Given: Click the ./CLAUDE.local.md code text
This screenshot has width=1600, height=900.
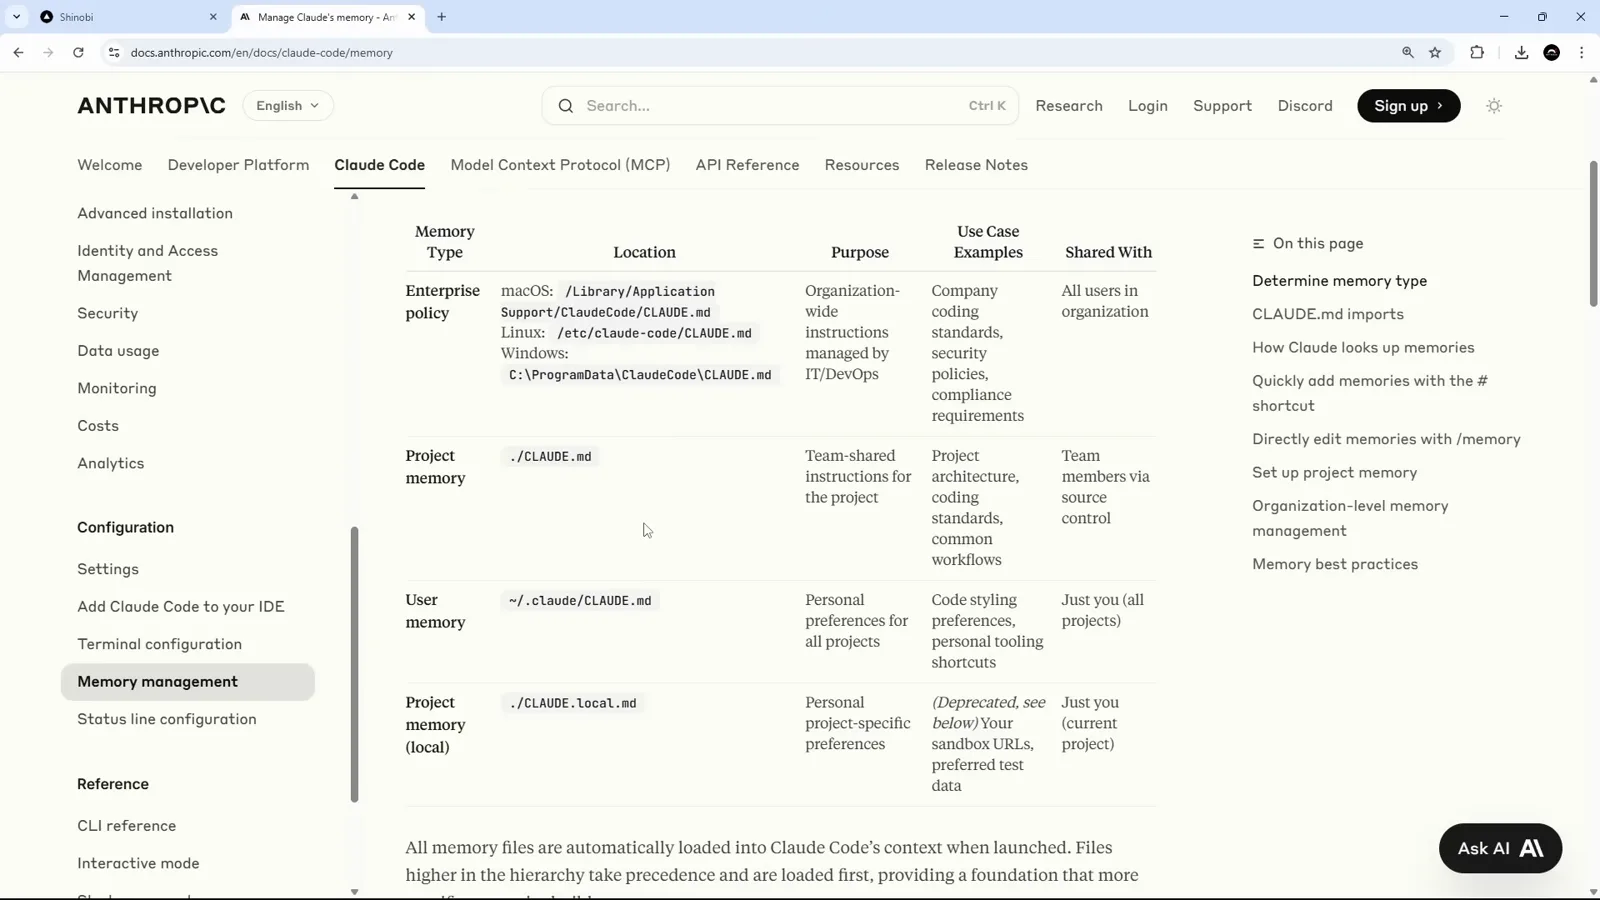Looking at the screenshot, I should point(572,703).
